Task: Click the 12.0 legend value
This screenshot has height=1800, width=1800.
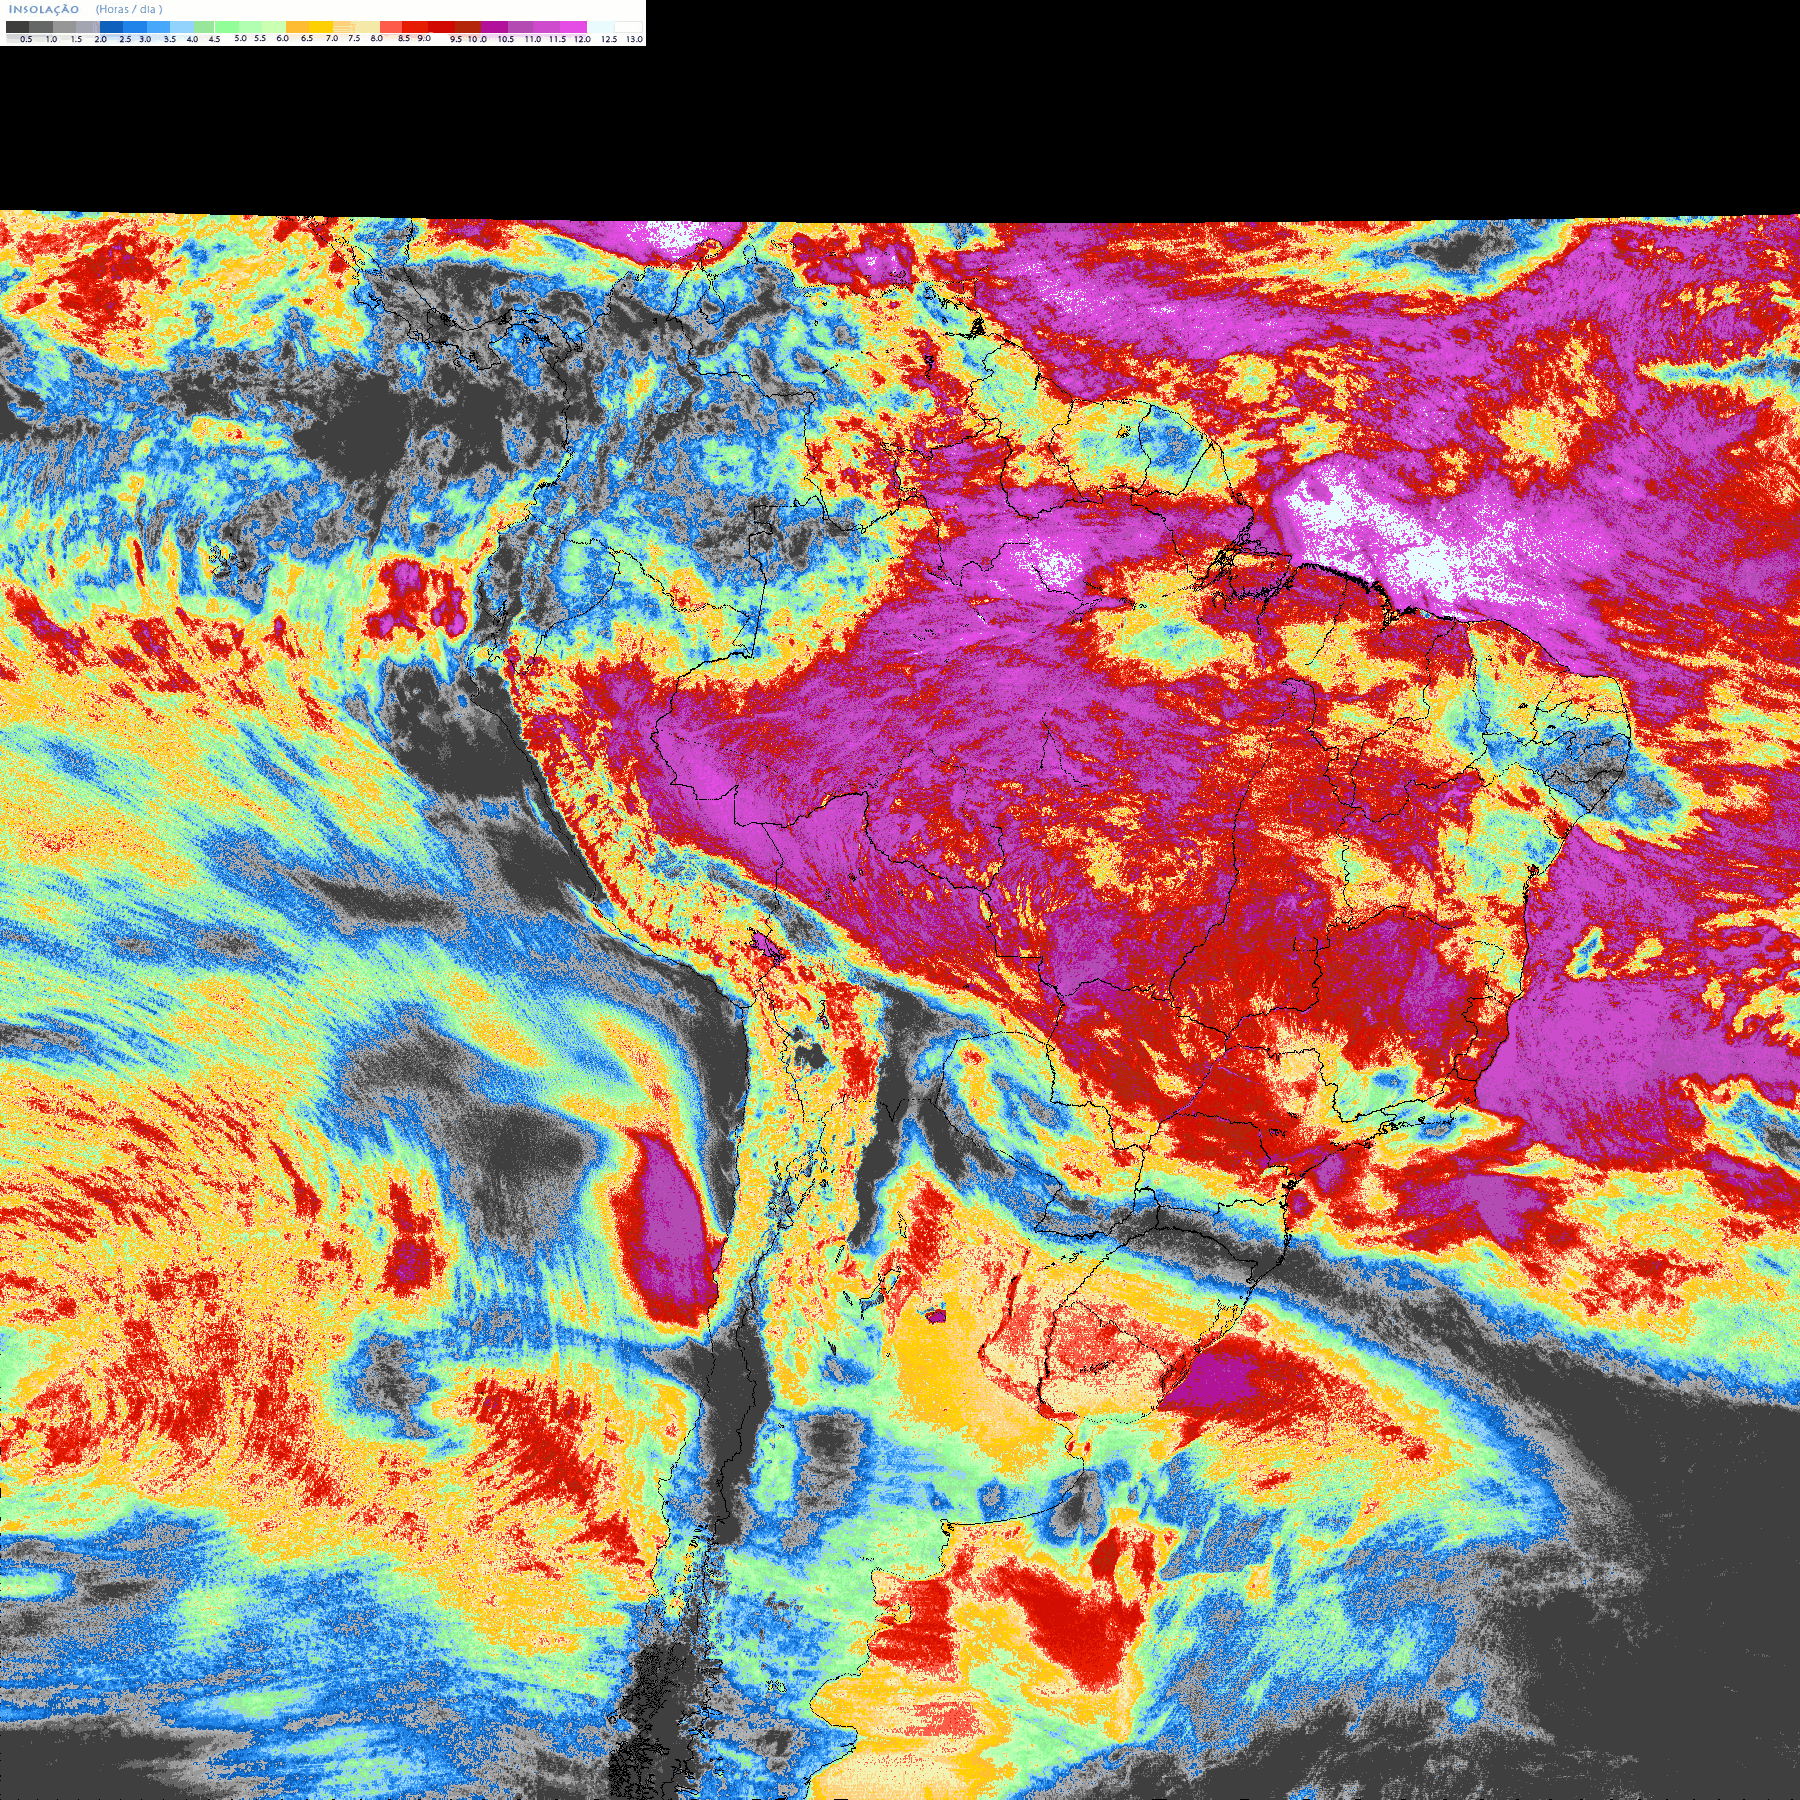Action: pyautogui.click(x=582, y=39)
